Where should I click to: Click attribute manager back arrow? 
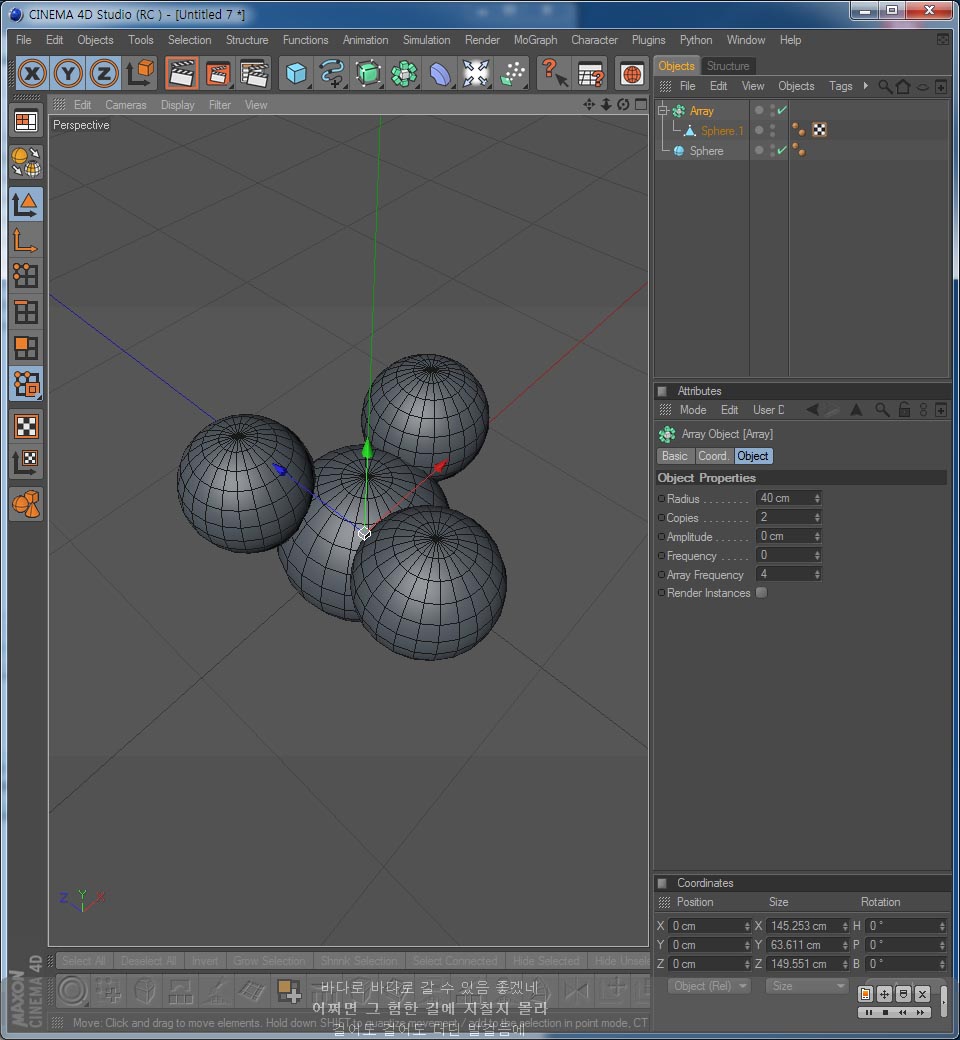812,410
